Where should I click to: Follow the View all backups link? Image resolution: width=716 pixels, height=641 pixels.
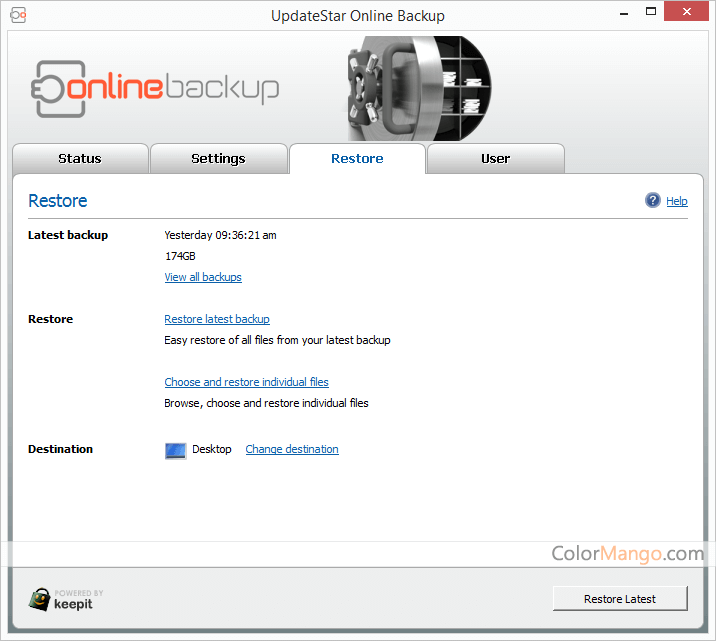click(x=203, y=277)
